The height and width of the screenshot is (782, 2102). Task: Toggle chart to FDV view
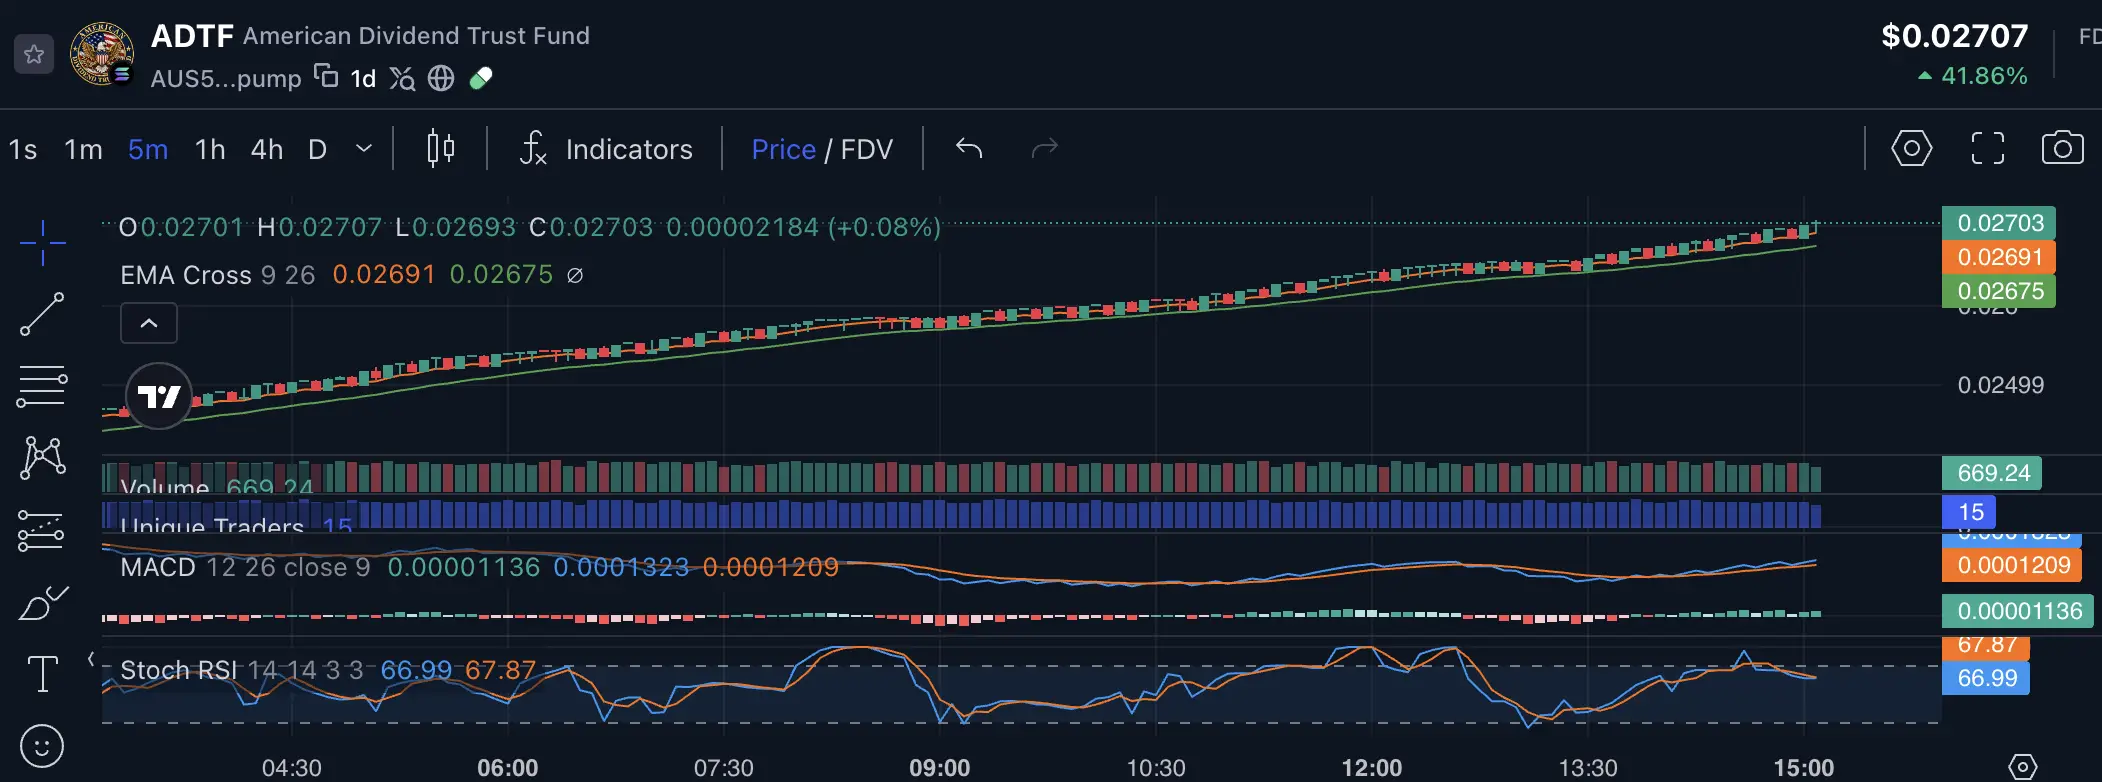pyautogui.click(x=866, y=150)
